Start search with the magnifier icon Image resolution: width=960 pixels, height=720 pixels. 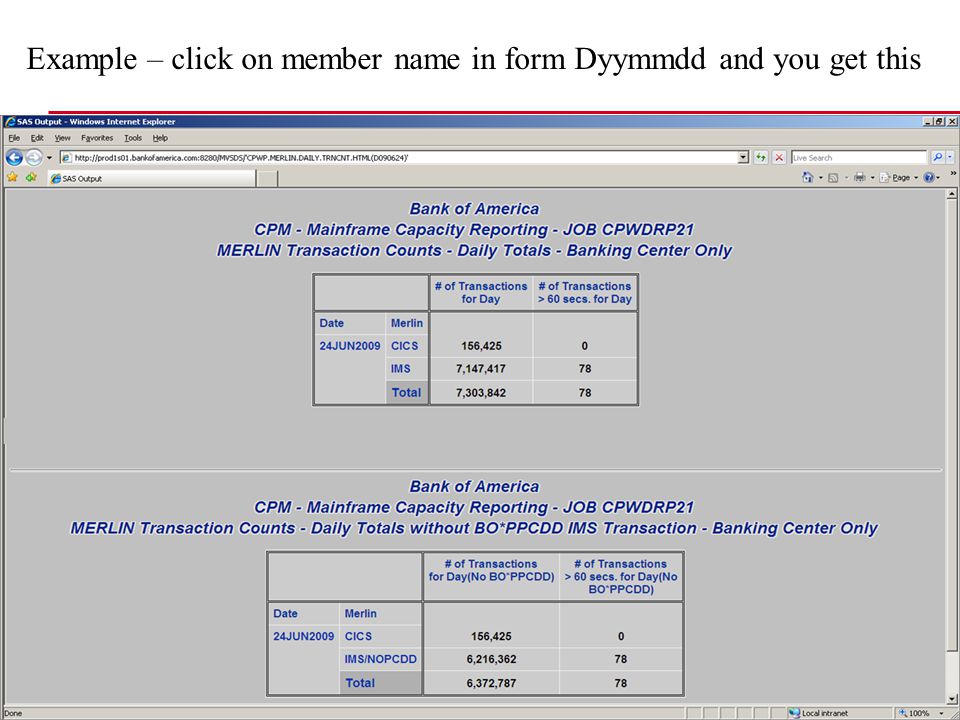[x=937, y=157]
